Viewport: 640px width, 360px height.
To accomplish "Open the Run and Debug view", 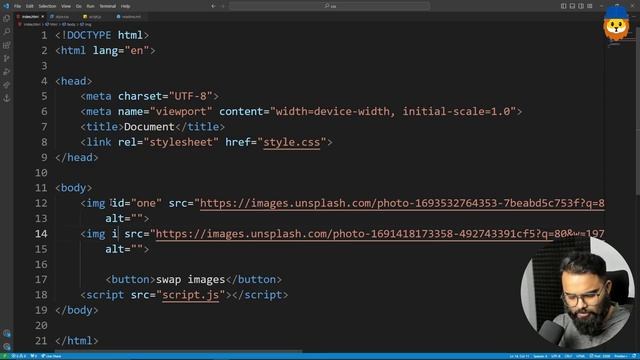I will pyautogui.click(x=7, y=72).
